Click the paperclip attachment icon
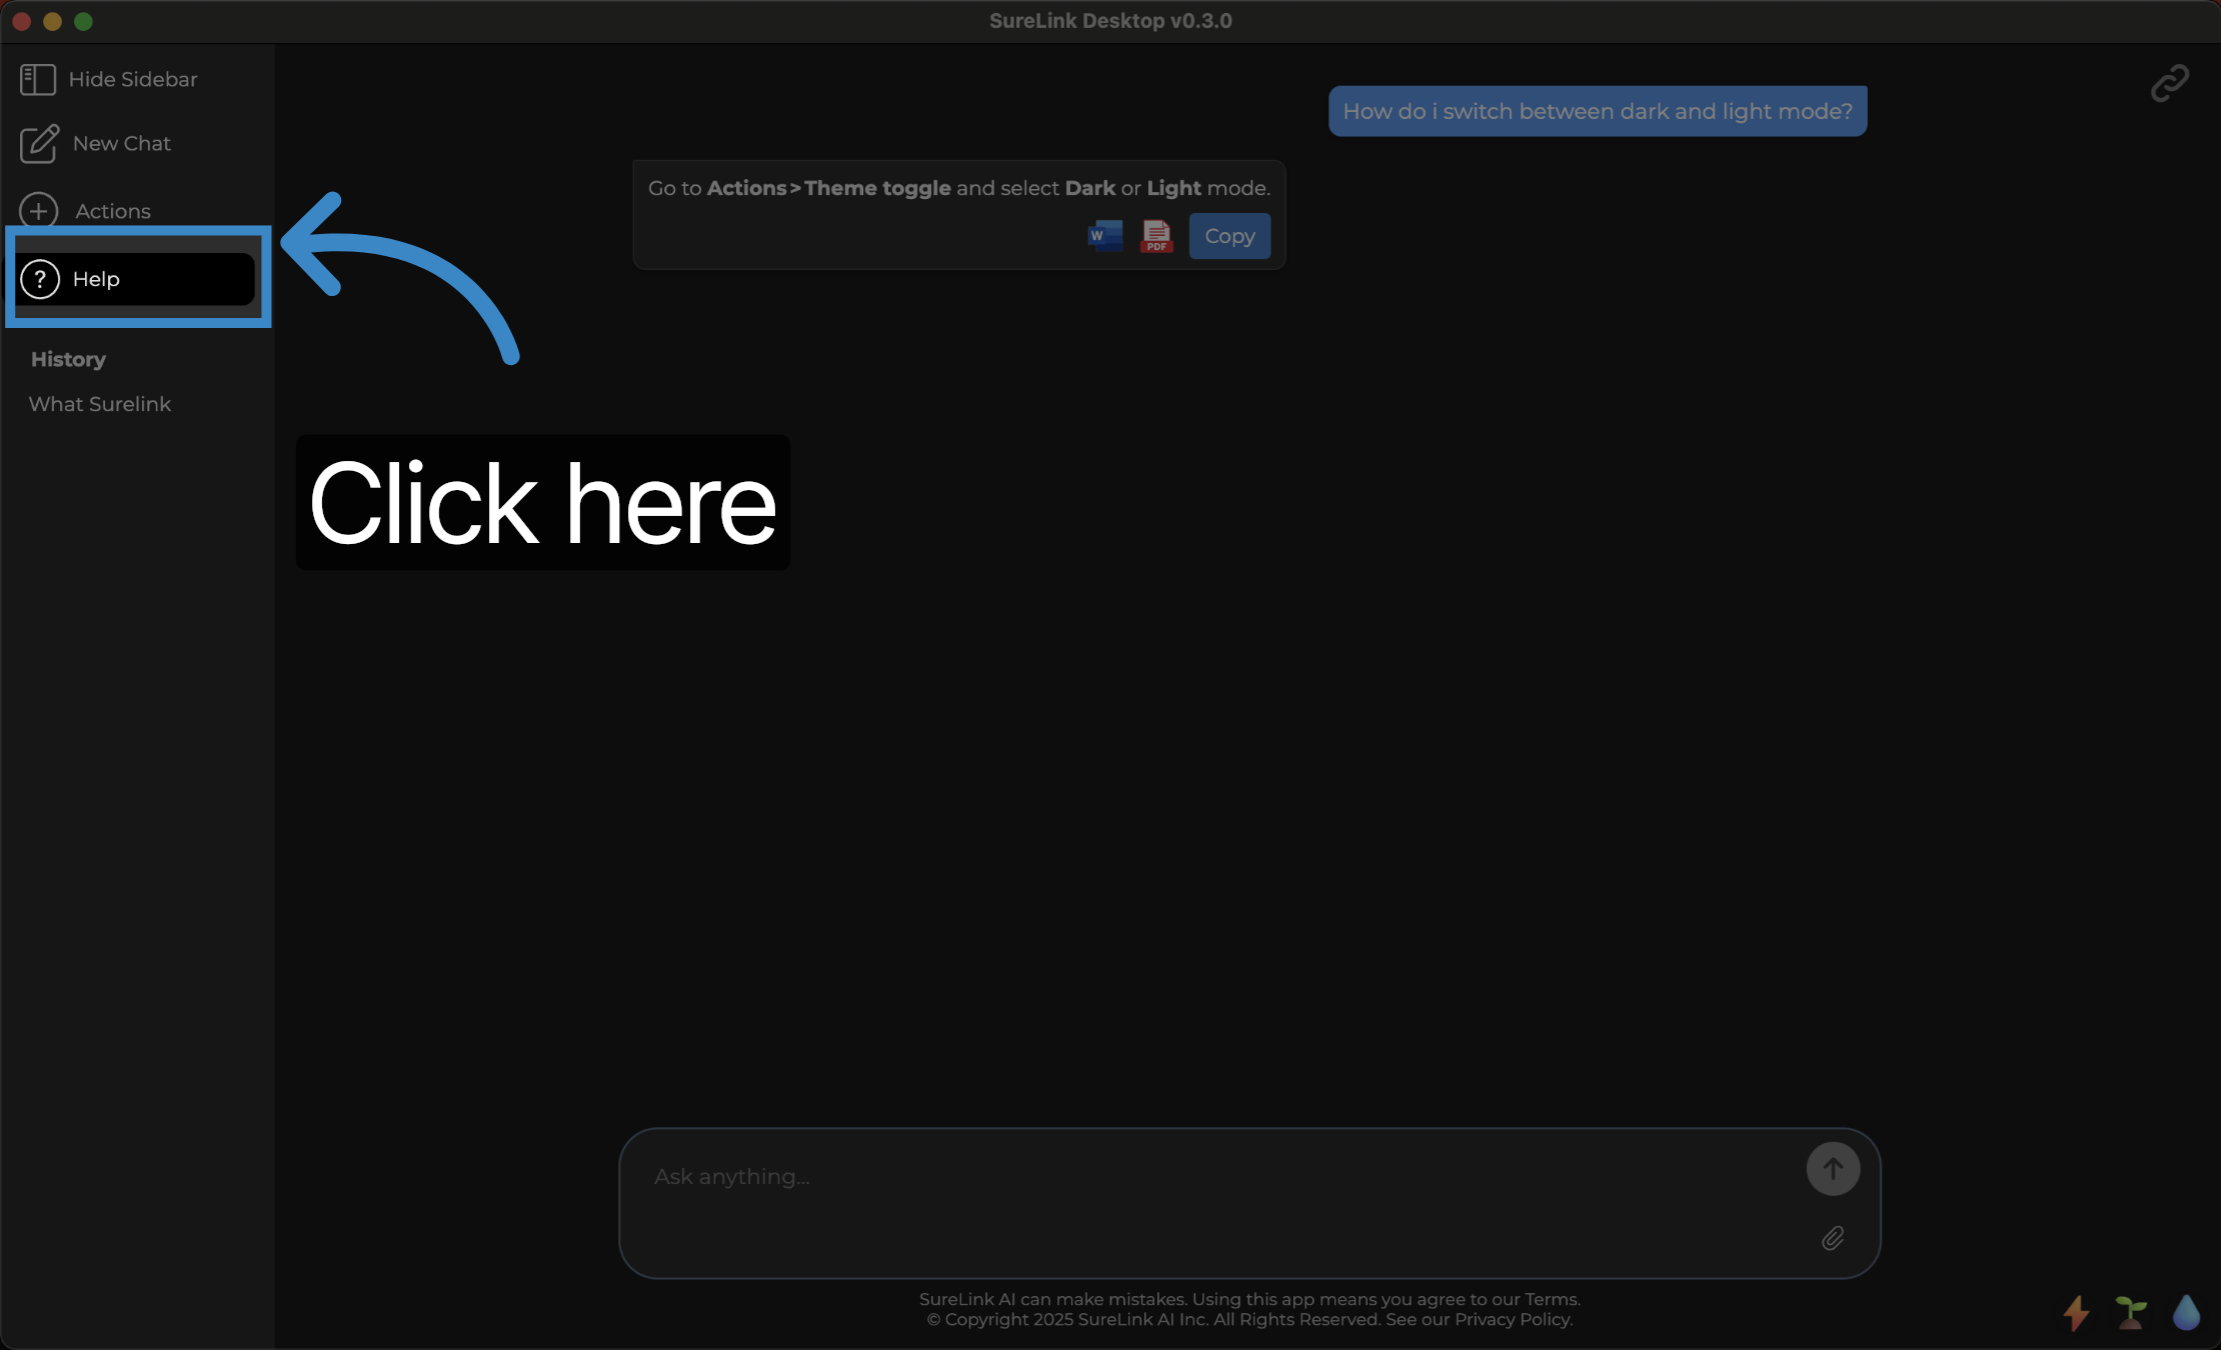The width and height of the screenshot is (2221, 1350). click(x=1833, y=1239)
